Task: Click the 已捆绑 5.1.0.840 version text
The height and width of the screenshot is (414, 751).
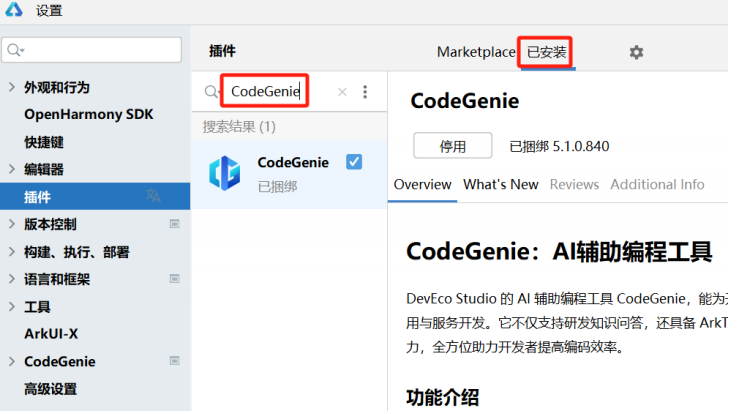Action: (559, 146)
